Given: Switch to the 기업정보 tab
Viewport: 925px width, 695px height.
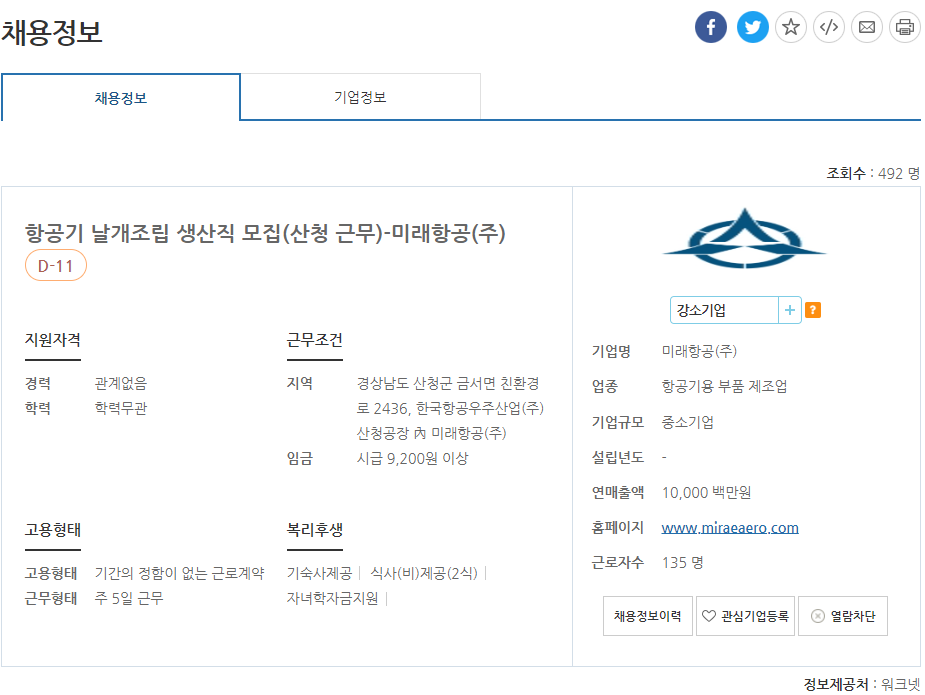Looking at the screenshot, I should [360, 97].
